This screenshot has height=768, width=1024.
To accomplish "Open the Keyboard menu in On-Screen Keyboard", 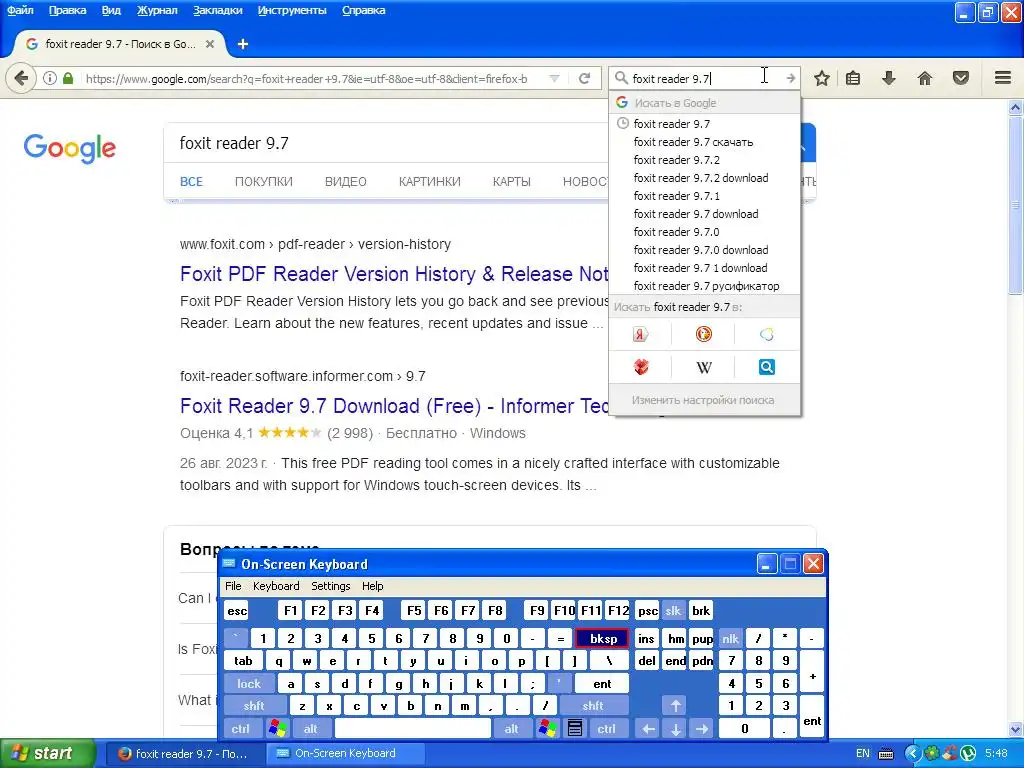I will click(276, 586).
